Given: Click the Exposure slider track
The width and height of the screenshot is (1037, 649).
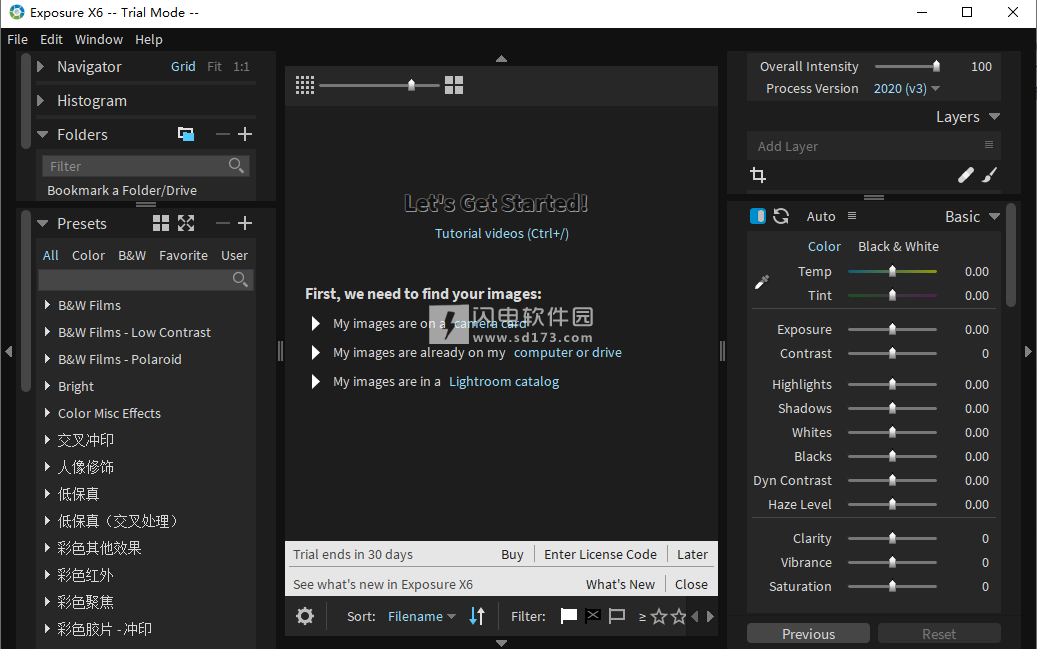Looking at the screenshot, I should coord(892,329).
